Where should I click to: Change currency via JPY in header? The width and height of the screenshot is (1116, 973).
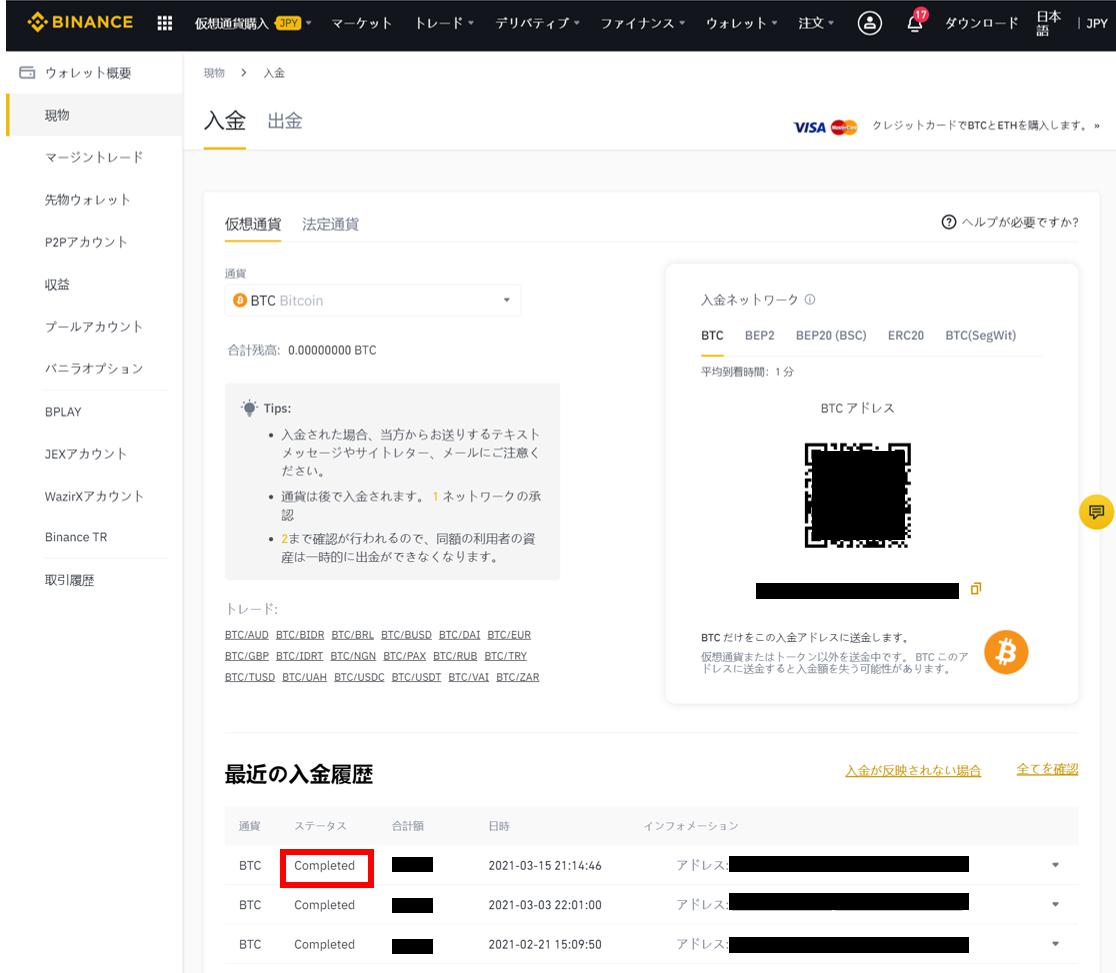tap(1097, 23)
